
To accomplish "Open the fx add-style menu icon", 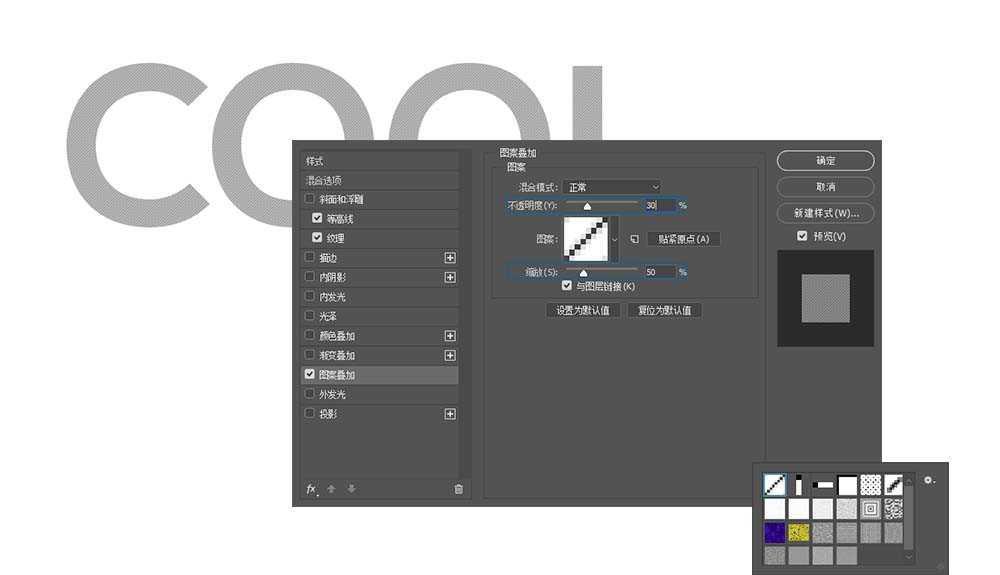I will pyautogui.click(x=311, y=489).
